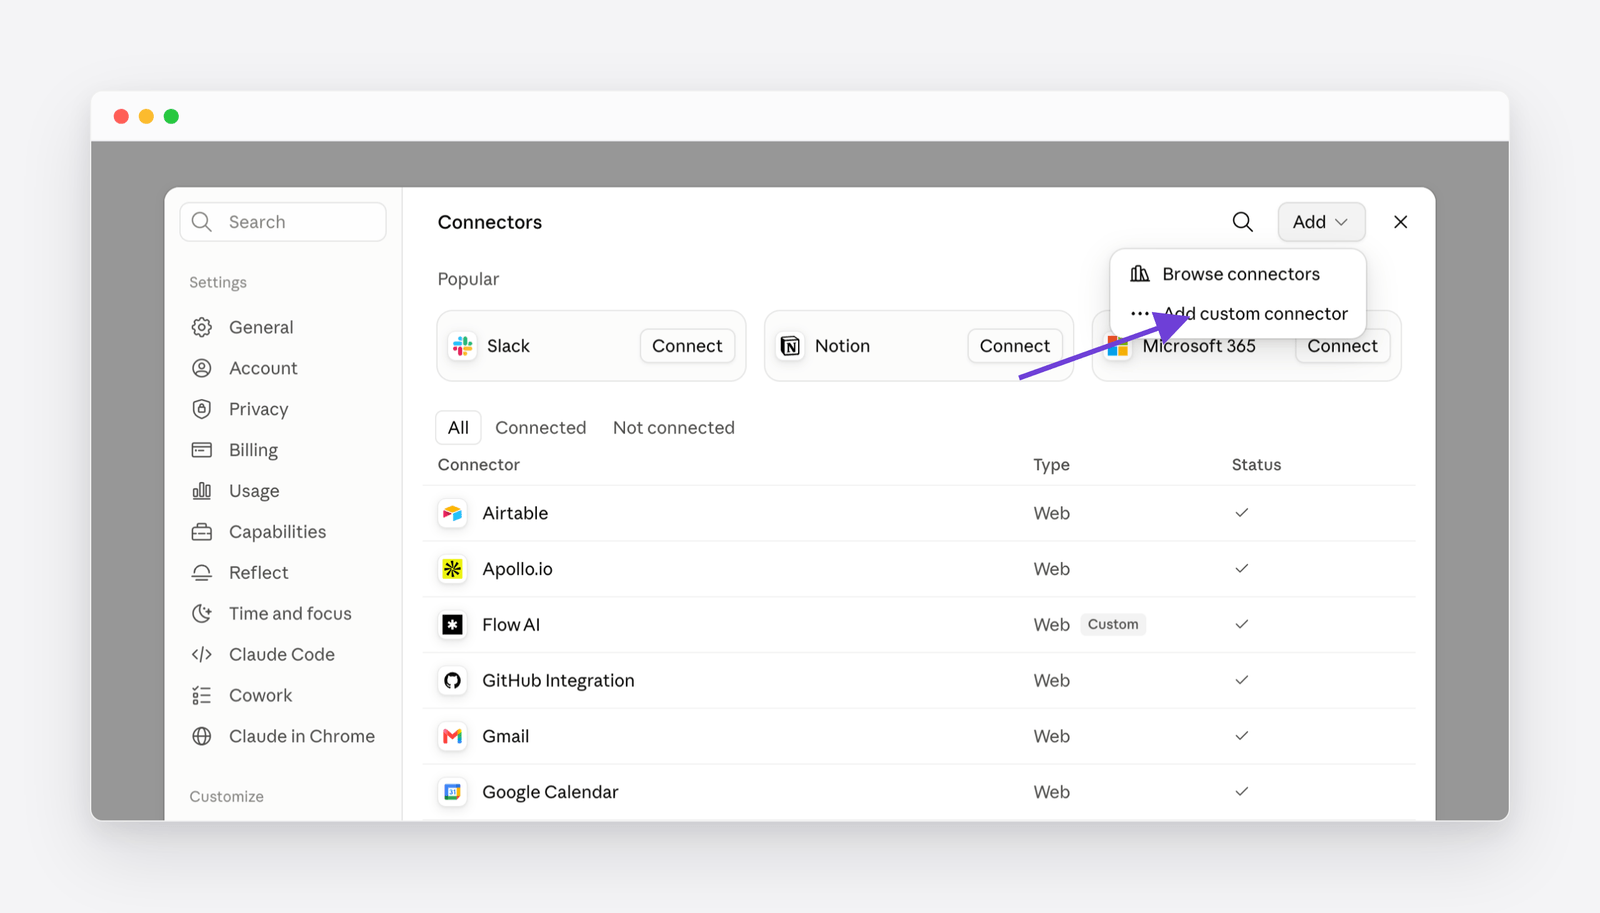Click the Capabilities briefcase icon
The image size is (1600, 913).
click(202, 532)
